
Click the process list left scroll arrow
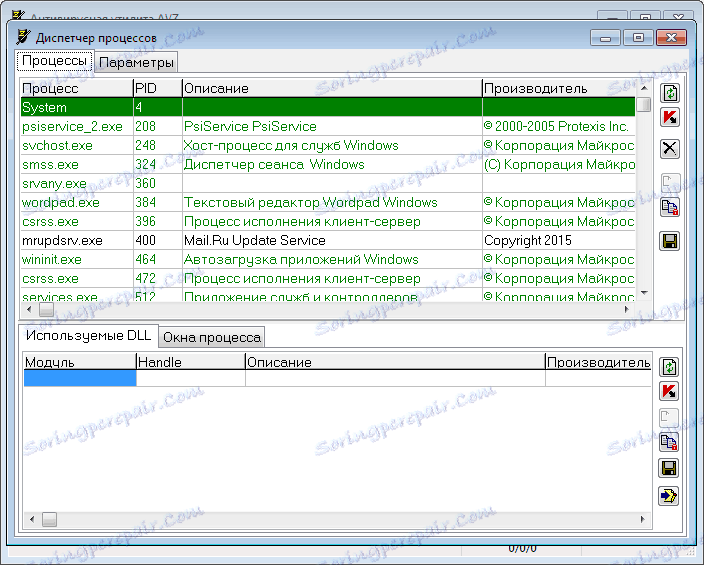pyautogui.click(x=30, y=309)
